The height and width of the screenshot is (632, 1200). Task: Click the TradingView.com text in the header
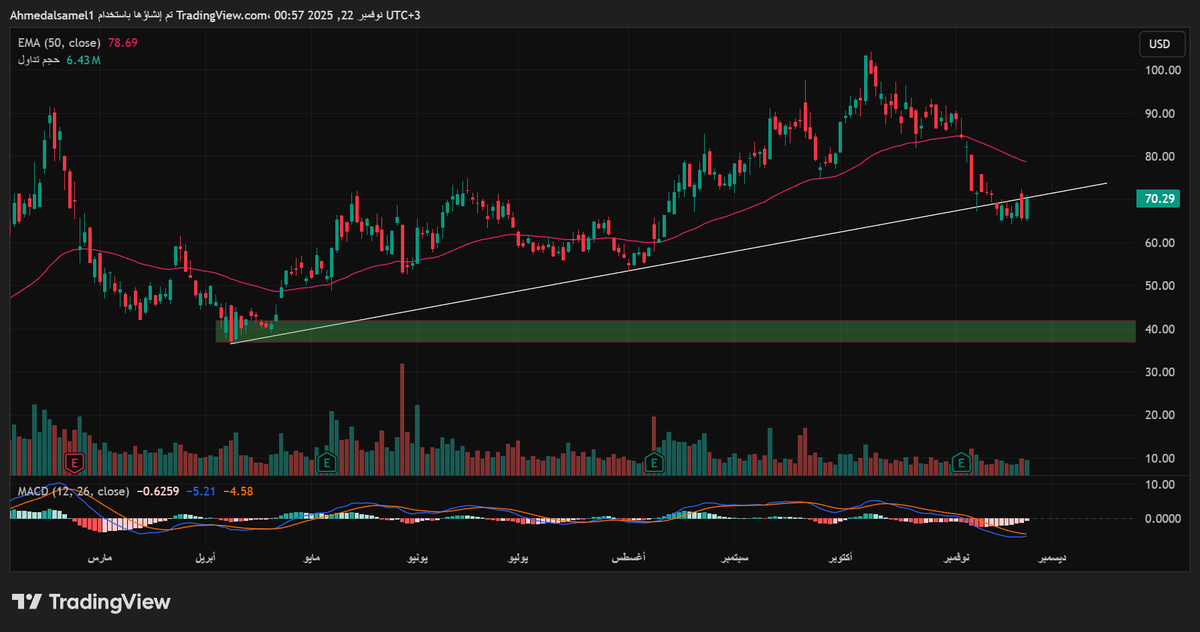click(220, 15)
